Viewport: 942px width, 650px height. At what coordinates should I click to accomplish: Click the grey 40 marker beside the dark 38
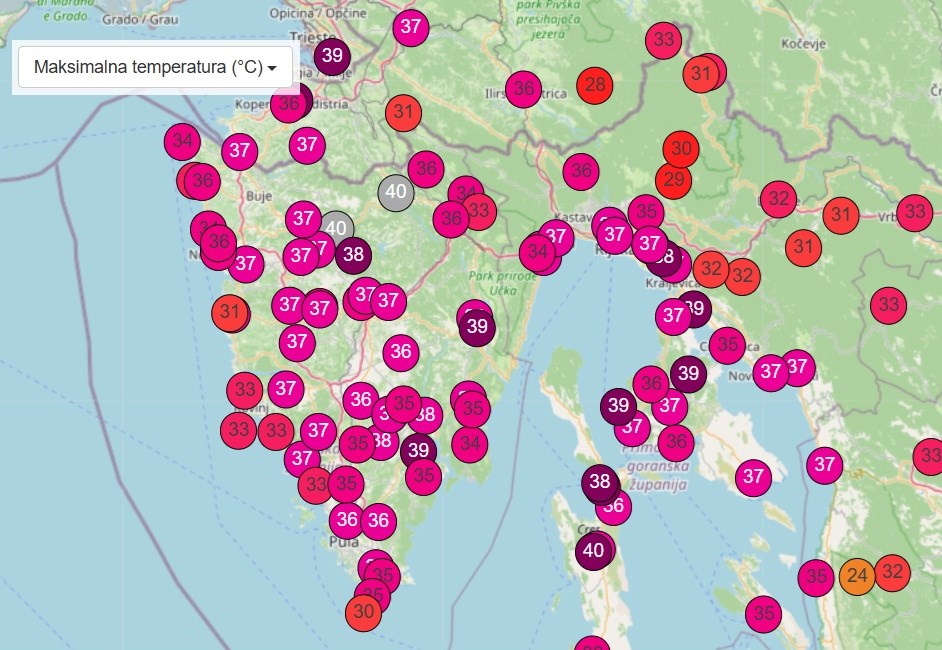(x=337, y=228)
